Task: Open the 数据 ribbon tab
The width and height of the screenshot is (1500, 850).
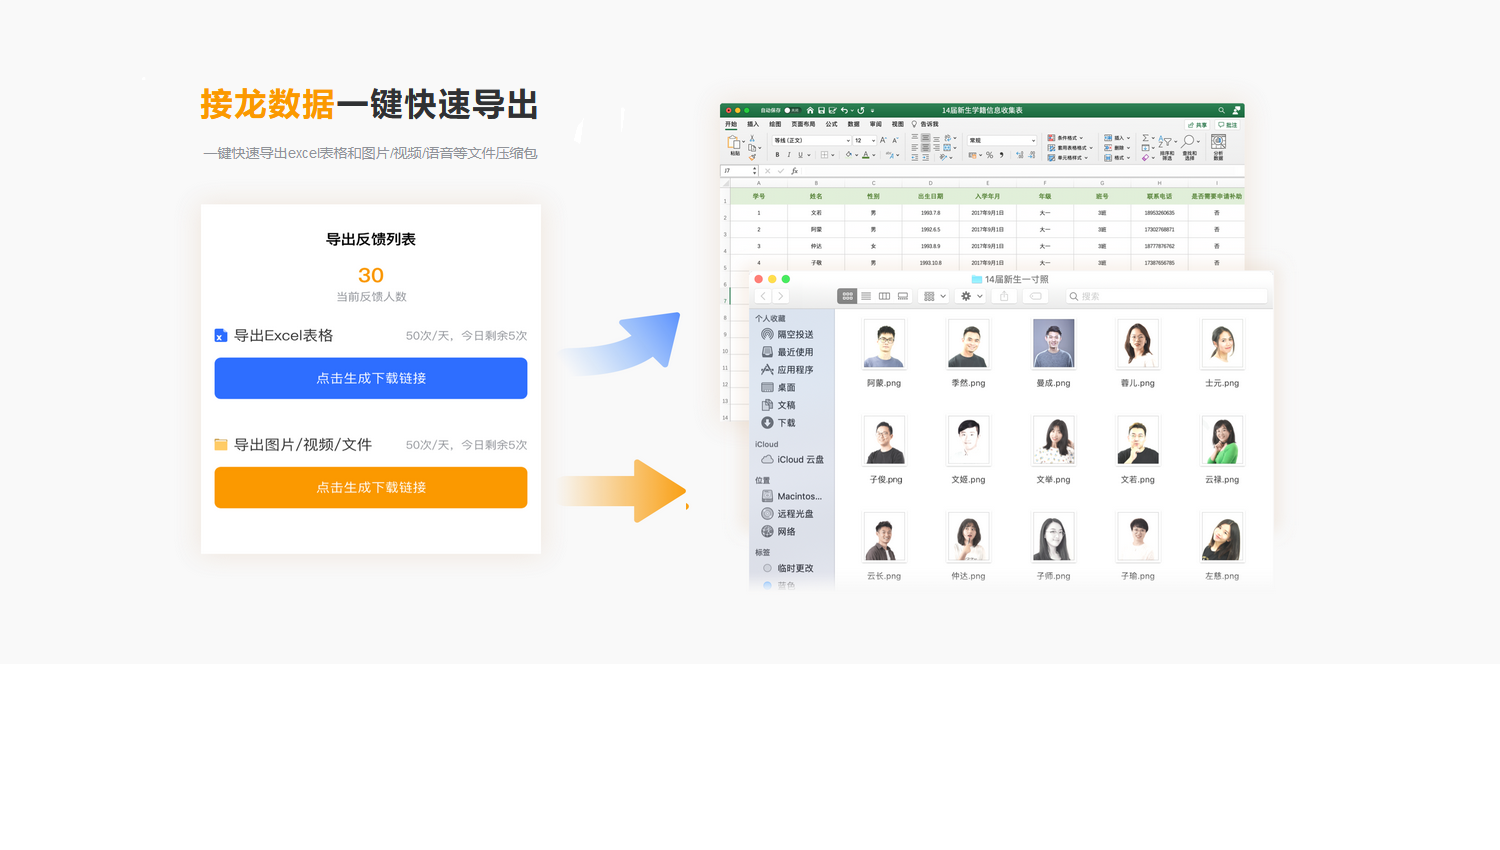Action: pos(854,124)
